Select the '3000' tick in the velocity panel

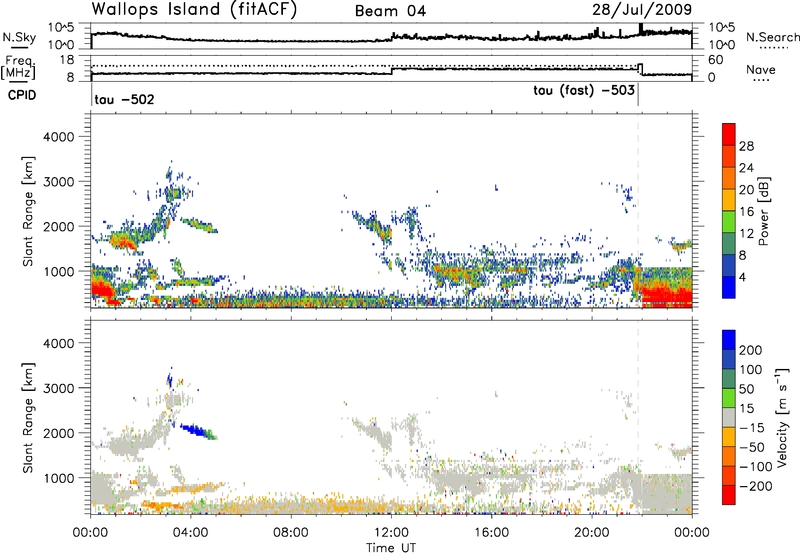coord(59,388)
